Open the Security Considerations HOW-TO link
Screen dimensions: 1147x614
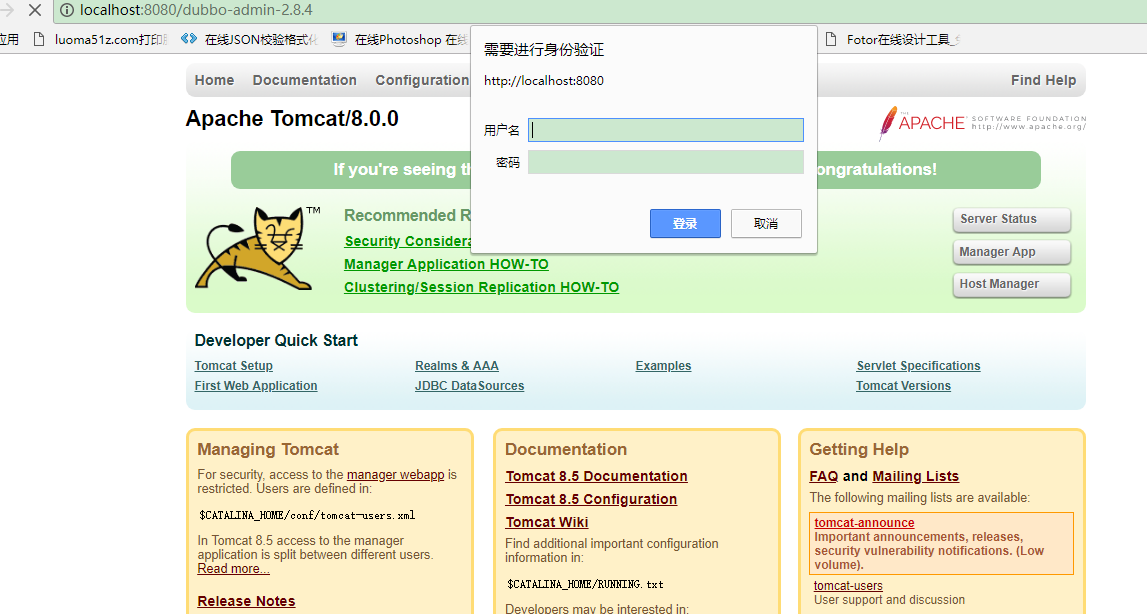point(407,242)
